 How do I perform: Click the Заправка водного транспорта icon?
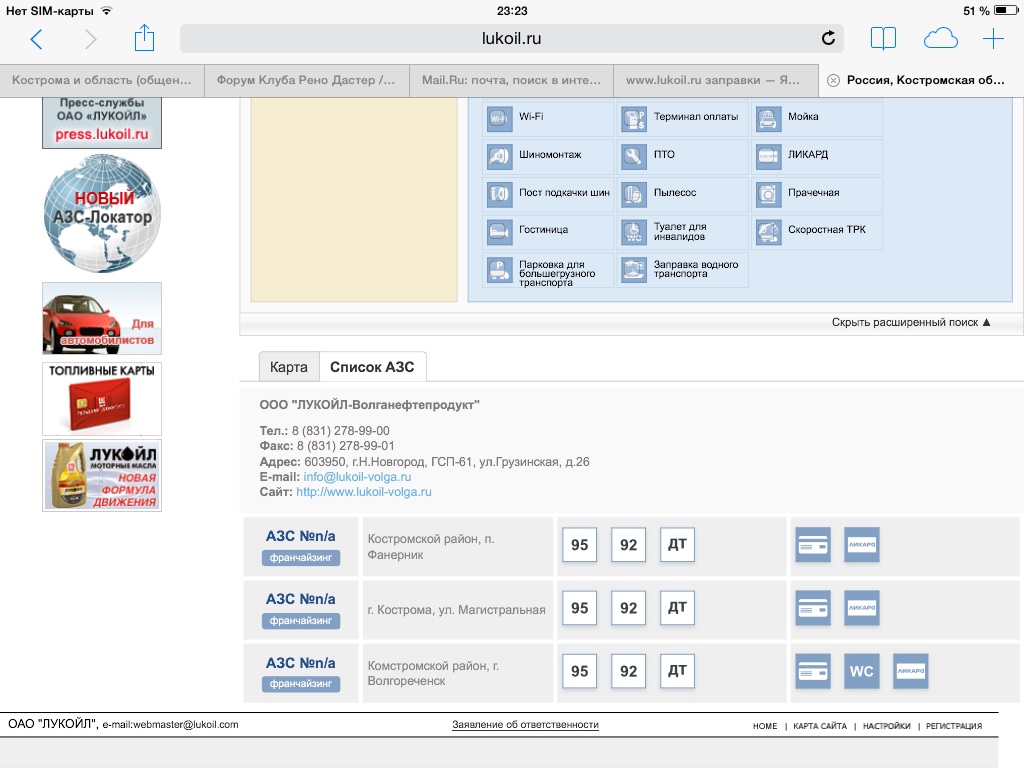coord(633,269)
